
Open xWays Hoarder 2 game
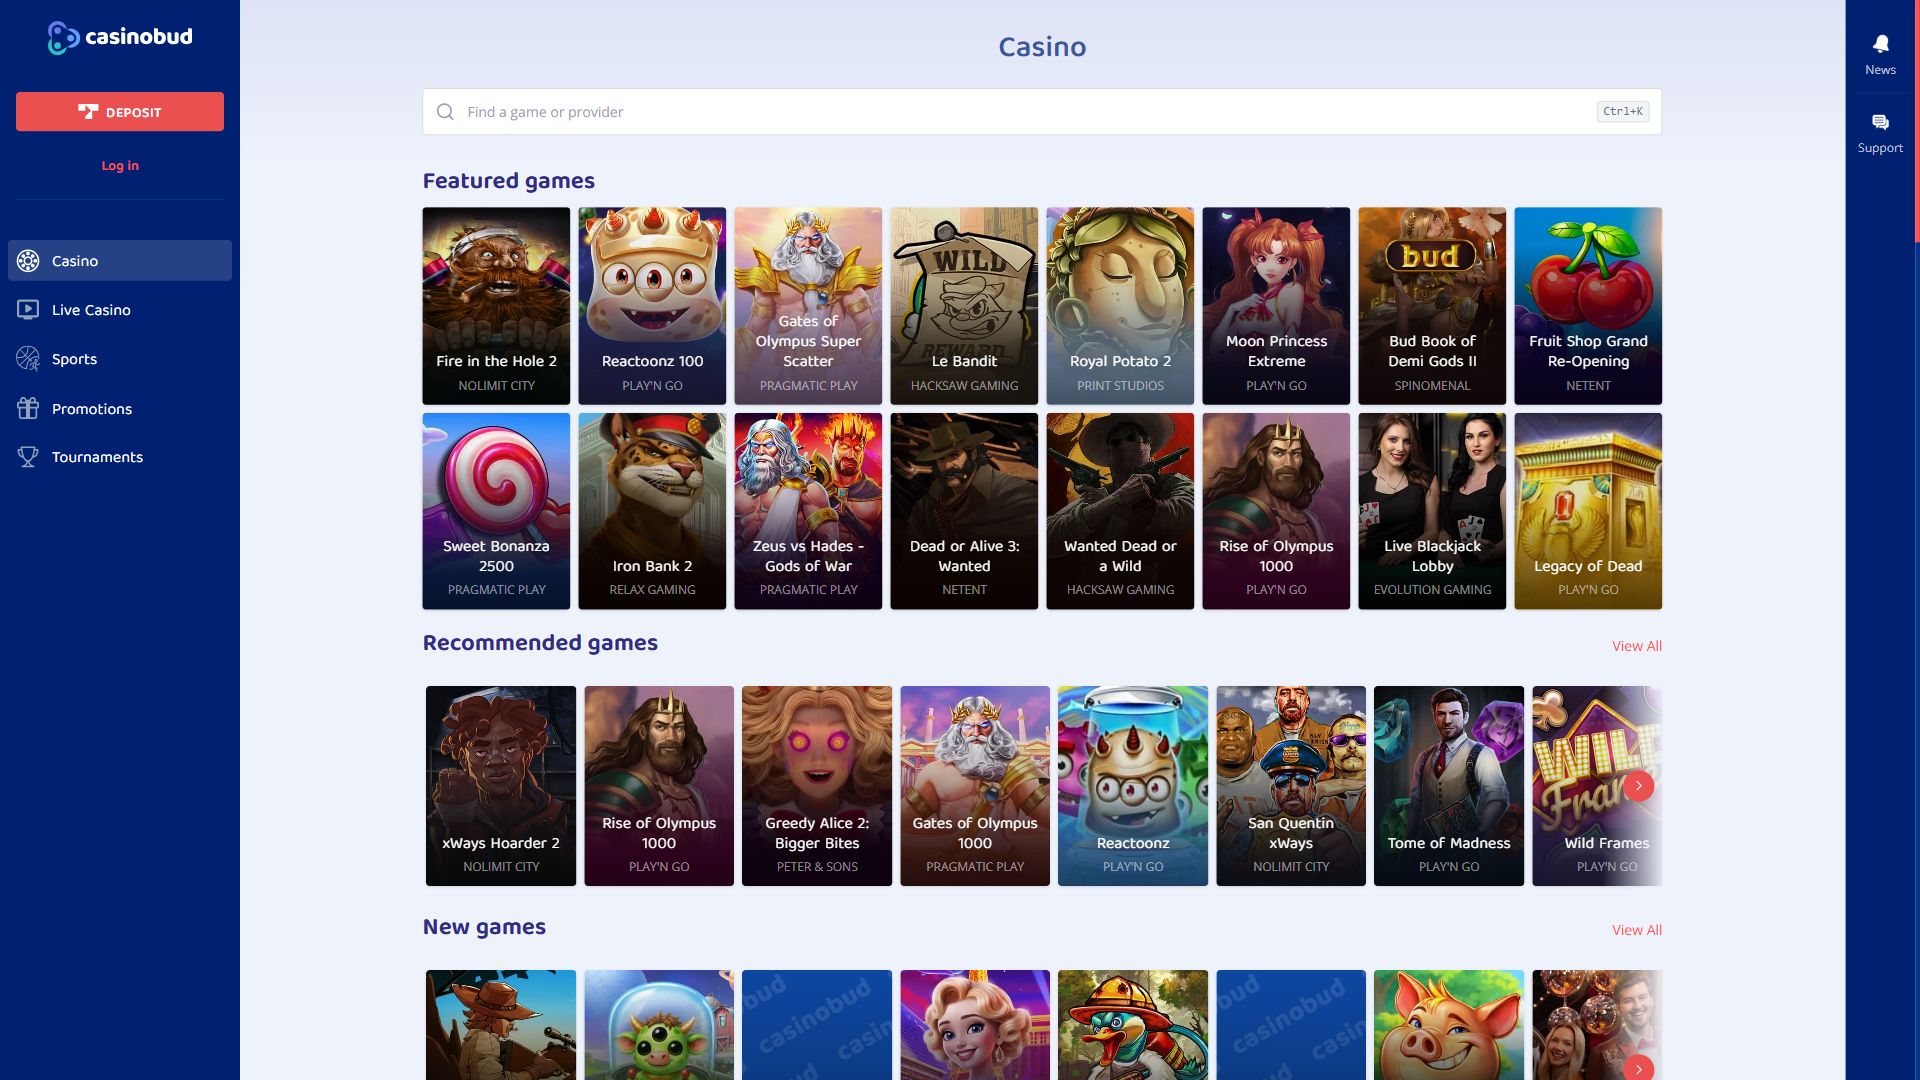501,786
